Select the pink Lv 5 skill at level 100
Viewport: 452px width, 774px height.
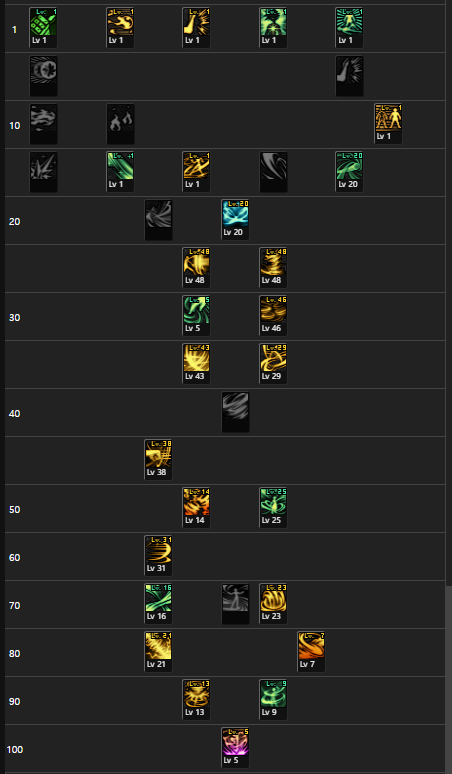pos(235,747)
